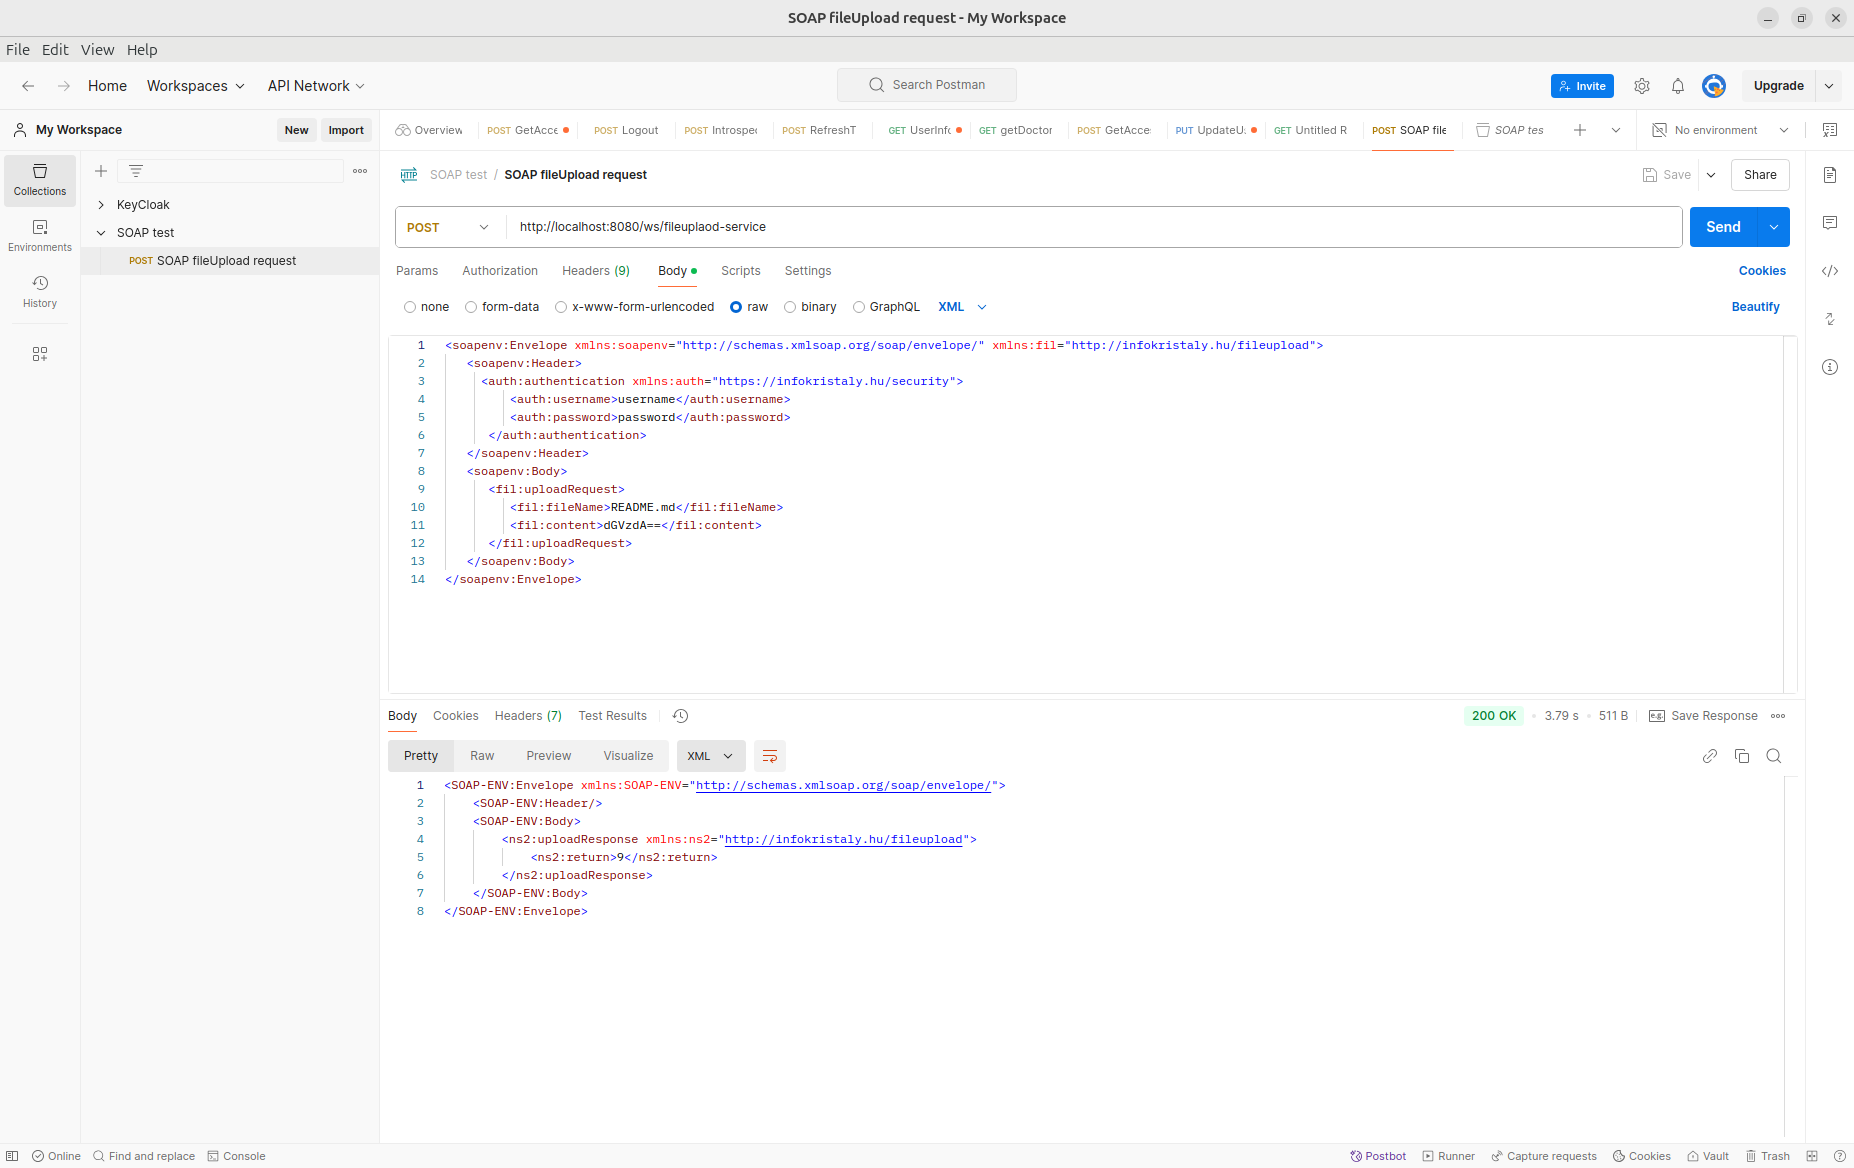Viewport: 1854px width, 1168px height.
Task: Open the Cookies link
Action: [1762, 271]
